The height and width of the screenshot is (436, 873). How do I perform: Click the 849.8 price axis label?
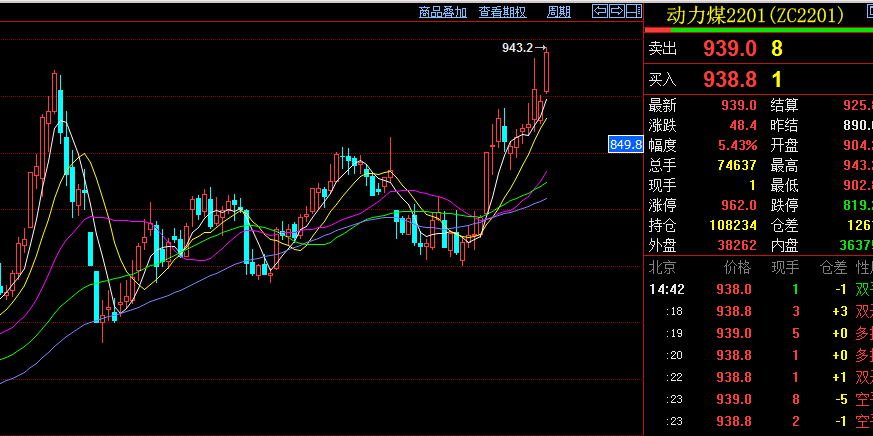[x=624, y=145]
